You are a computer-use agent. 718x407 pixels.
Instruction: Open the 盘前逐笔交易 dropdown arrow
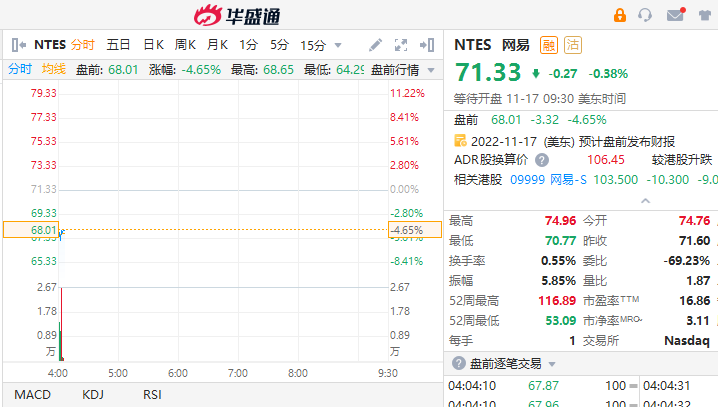pos(552,364)
